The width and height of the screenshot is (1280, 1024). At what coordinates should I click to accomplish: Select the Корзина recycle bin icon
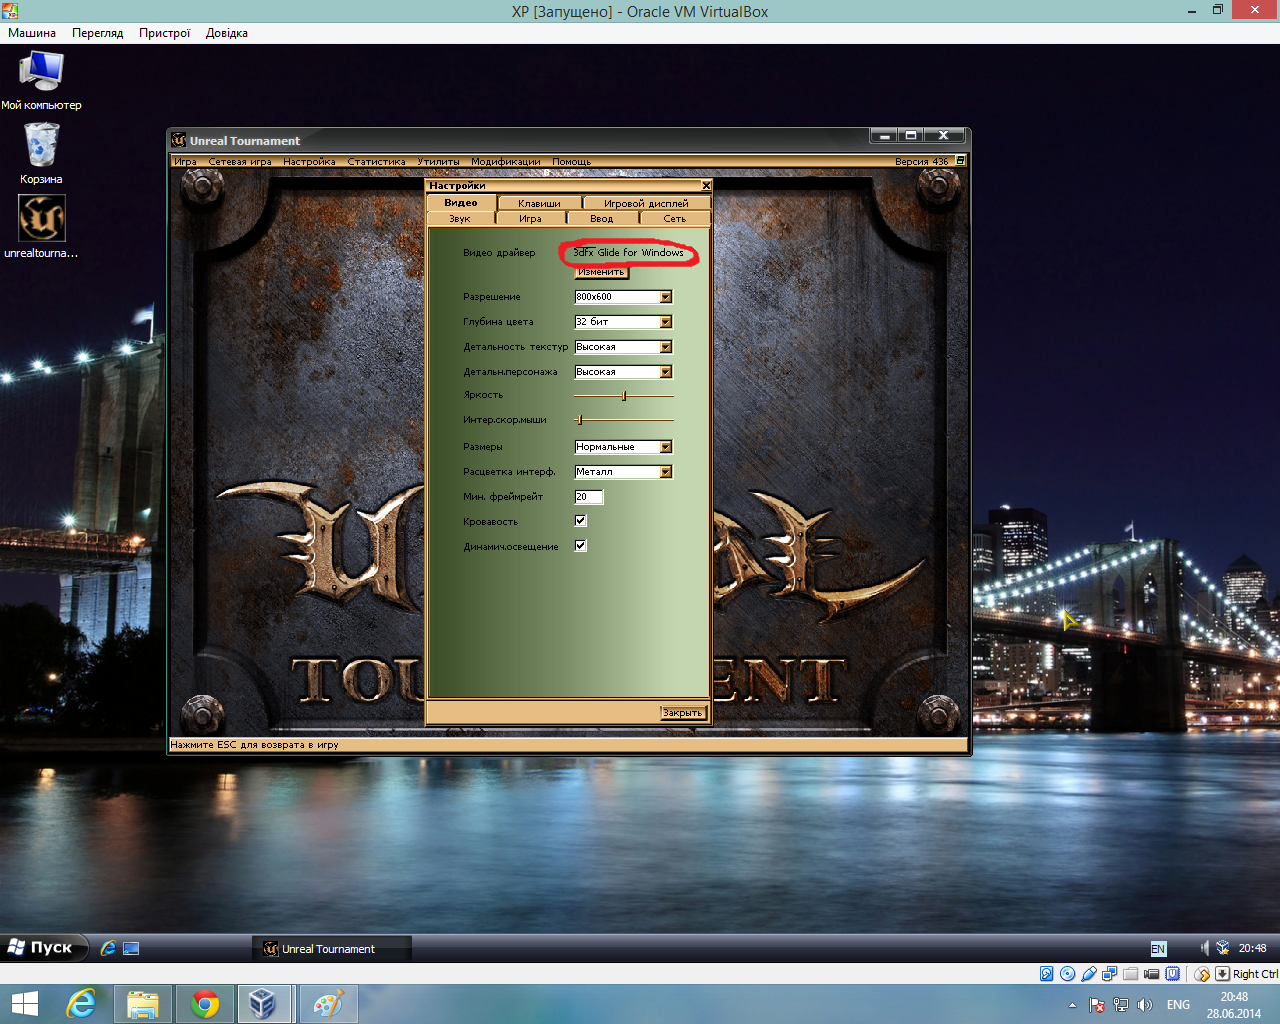coord(41,153)
